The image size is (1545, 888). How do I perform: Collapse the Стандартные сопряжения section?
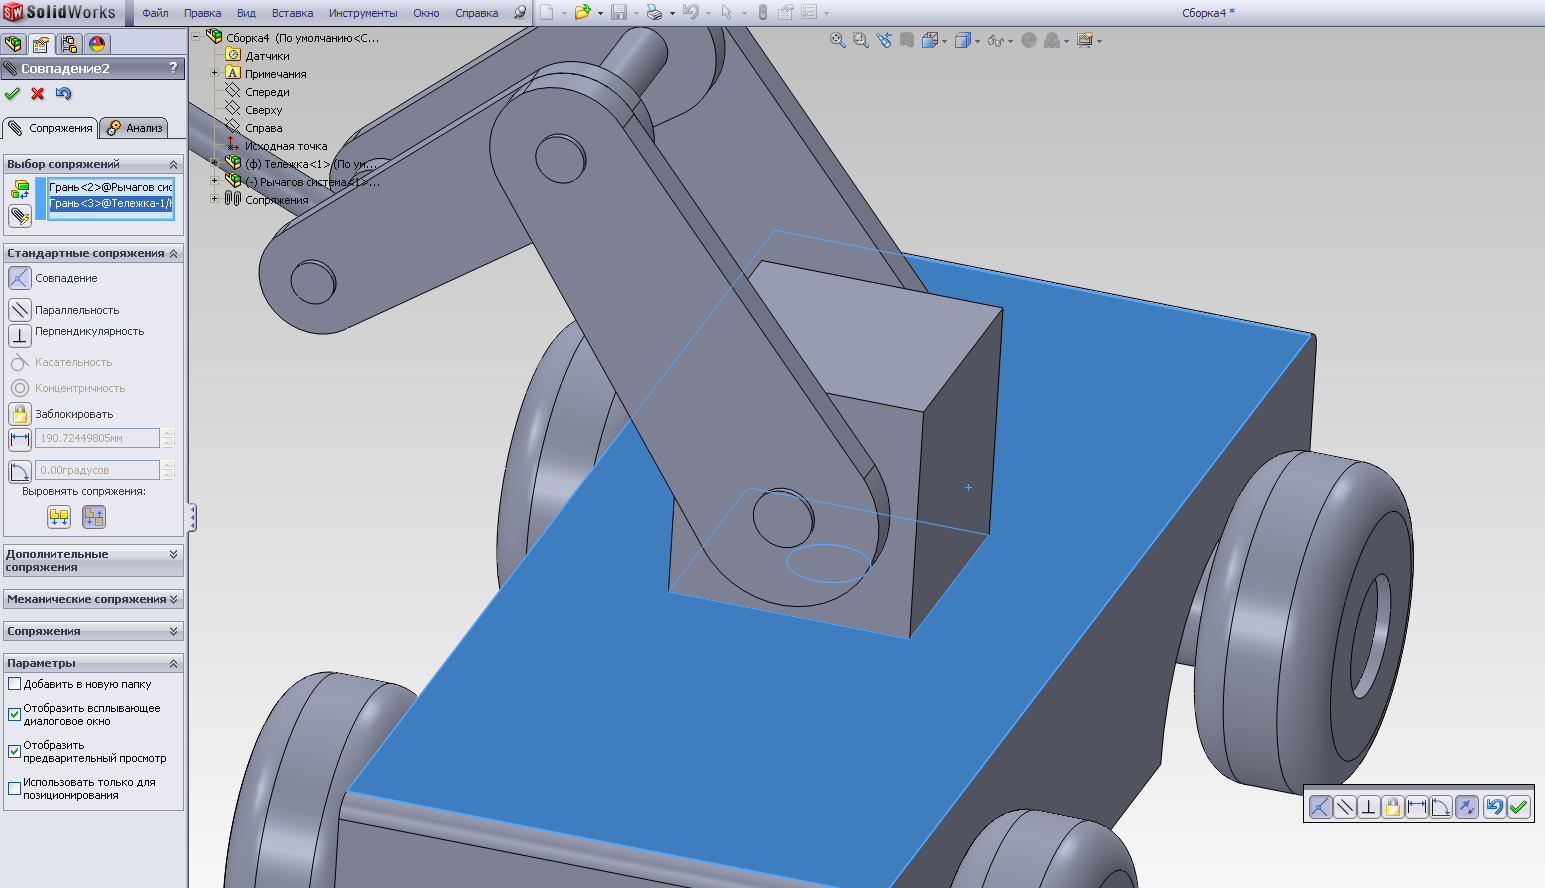click(173, 253)
